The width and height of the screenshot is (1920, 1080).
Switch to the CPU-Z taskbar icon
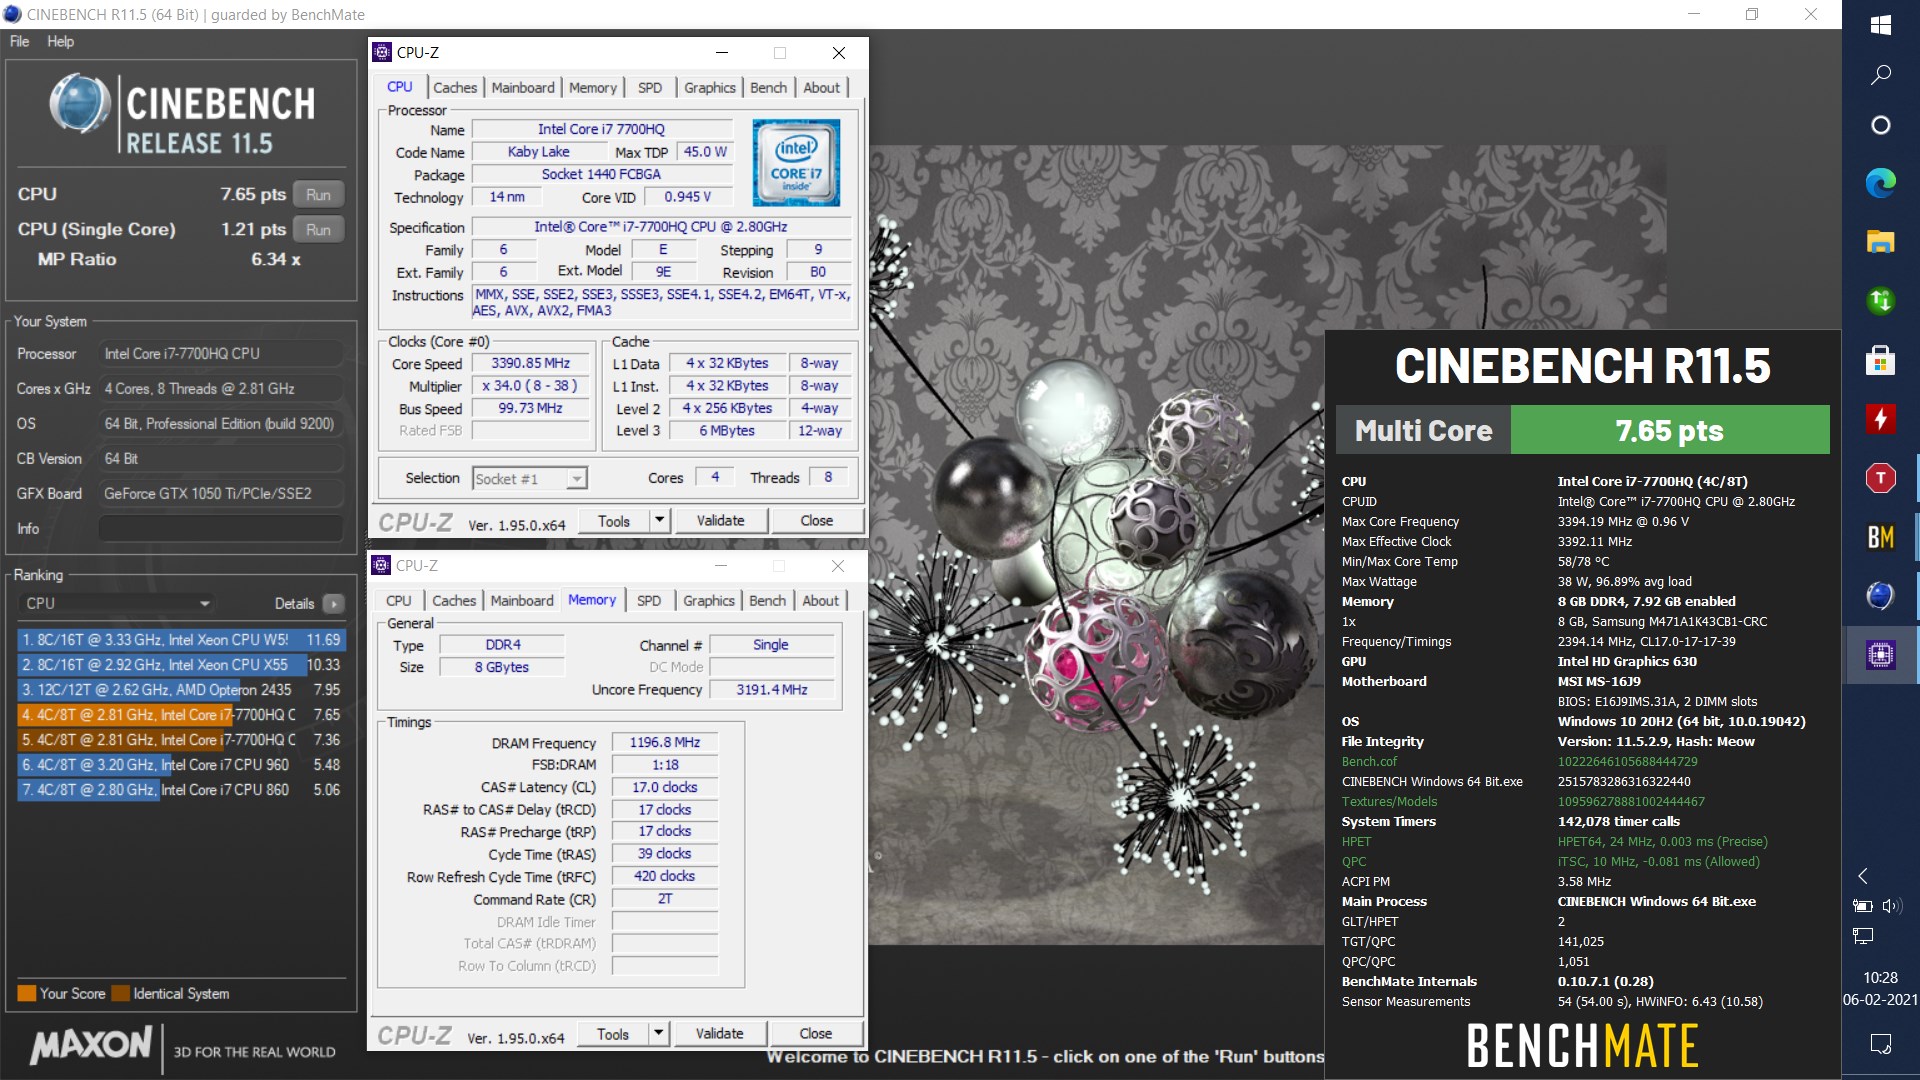[1880, 655]
